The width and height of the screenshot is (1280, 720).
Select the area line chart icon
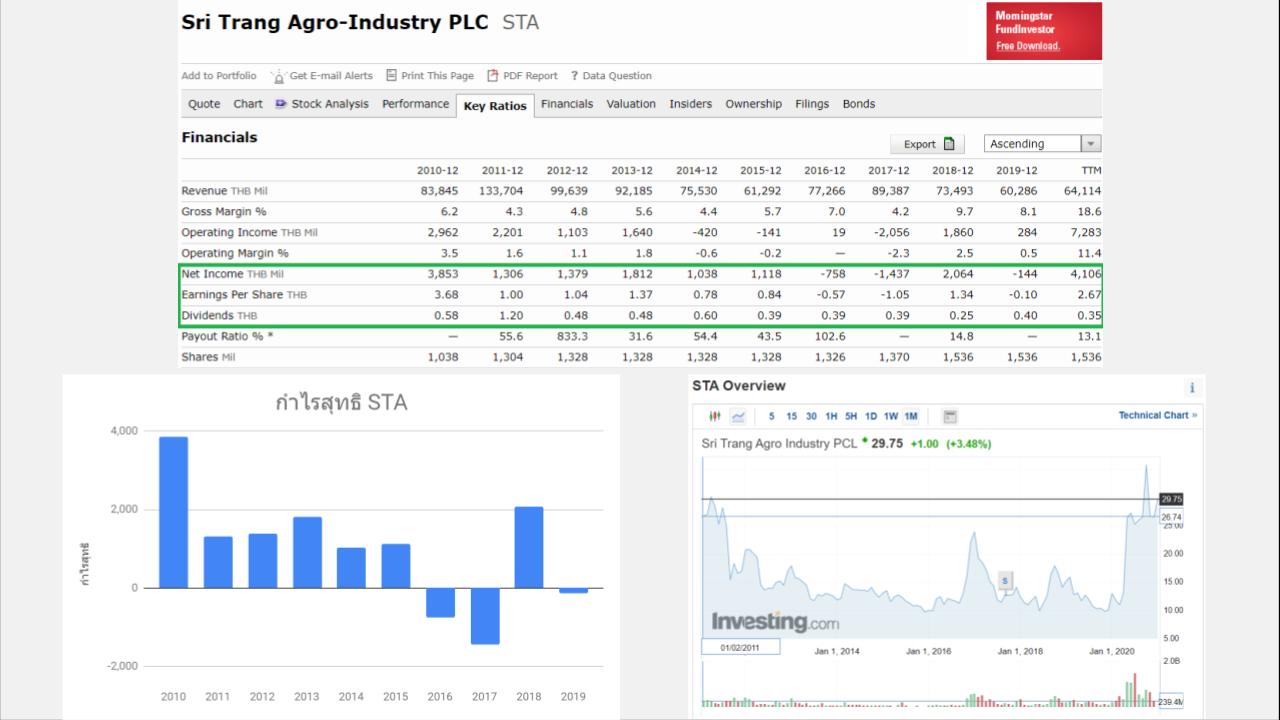point(738,416)
